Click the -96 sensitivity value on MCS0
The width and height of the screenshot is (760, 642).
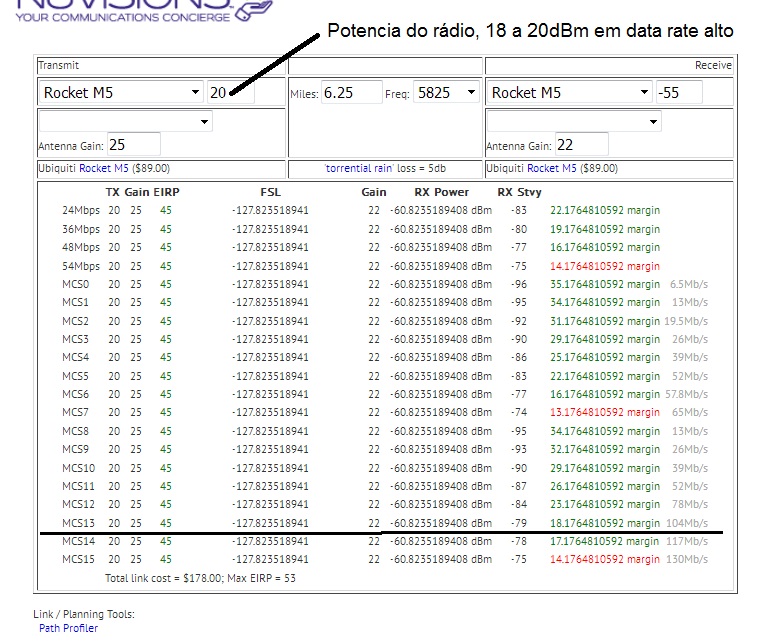pyautogui.click(x=519, y=284)
